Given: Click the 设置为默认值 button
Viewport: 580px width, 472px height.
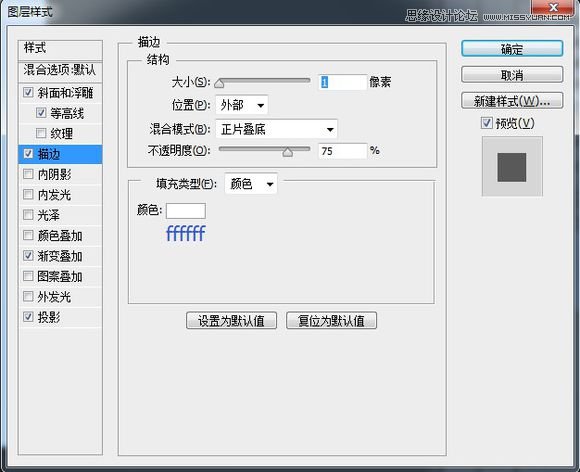Looking at the screenshot, I should (232, 320).
